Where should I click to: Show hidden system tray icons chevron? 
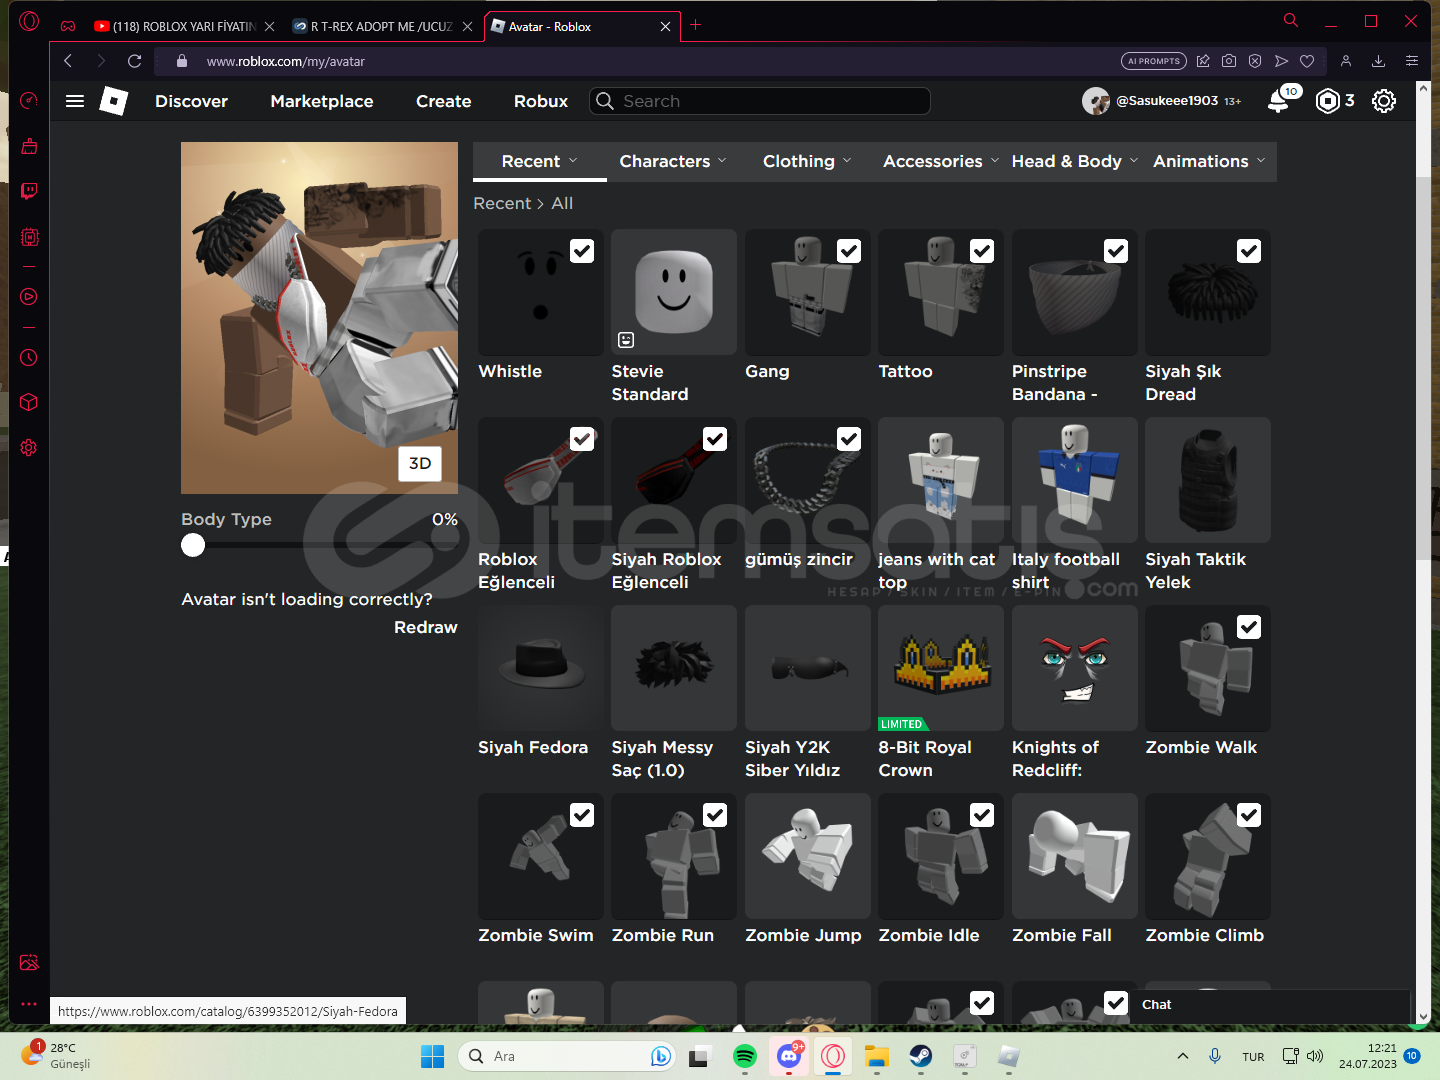point(1183,1056)
